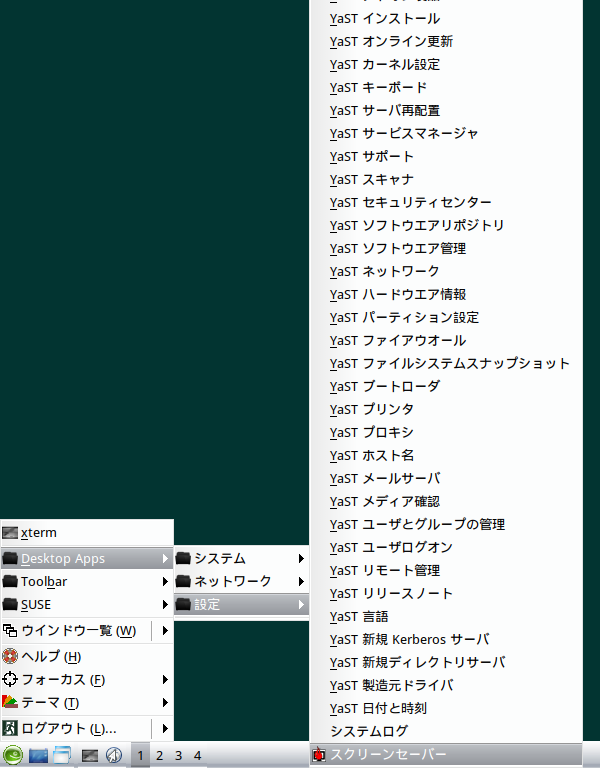The image size is (600, 768).
Task: Click the スクリーンセーバー icon
Action: 319,754
